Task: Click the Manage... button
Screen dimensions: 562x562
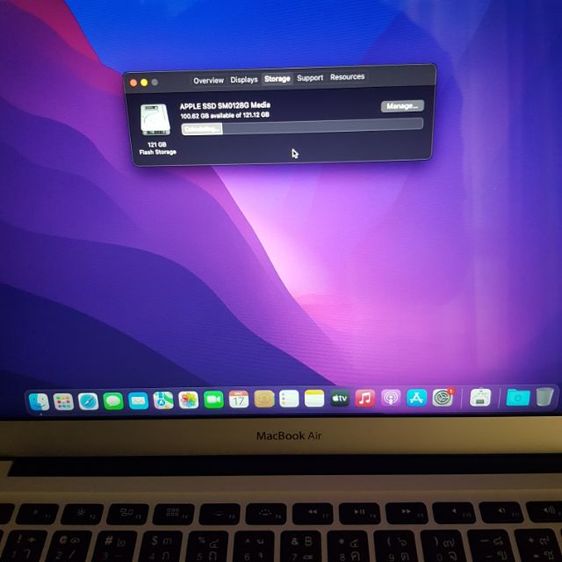Action: coord(402,106)
